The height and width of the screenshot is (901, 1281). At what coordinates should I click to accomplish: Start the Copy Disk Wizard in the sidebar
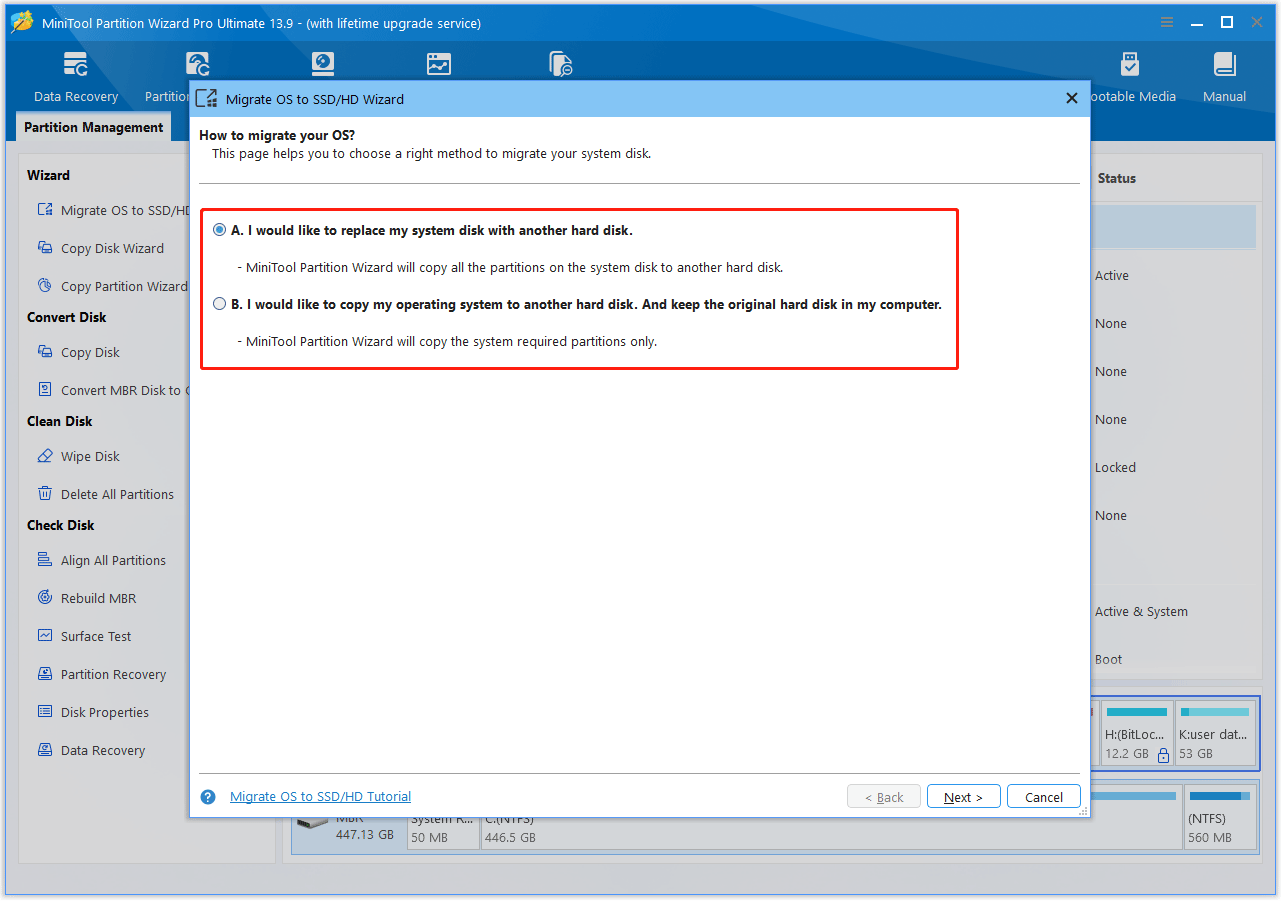(101, 248)
